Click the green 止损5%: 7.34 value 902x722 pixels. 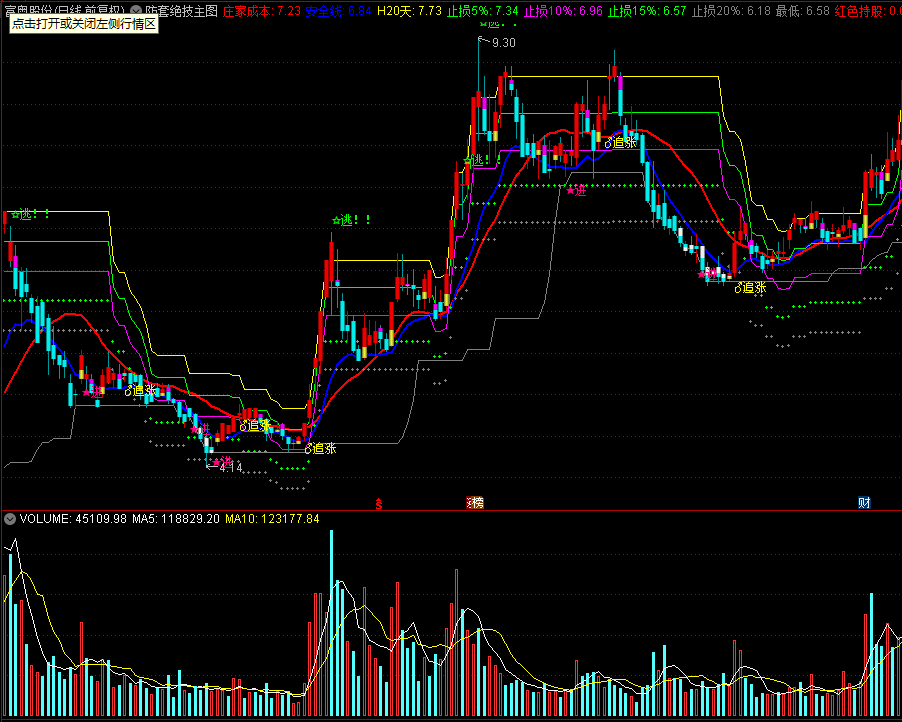click(x=483, y=10)
